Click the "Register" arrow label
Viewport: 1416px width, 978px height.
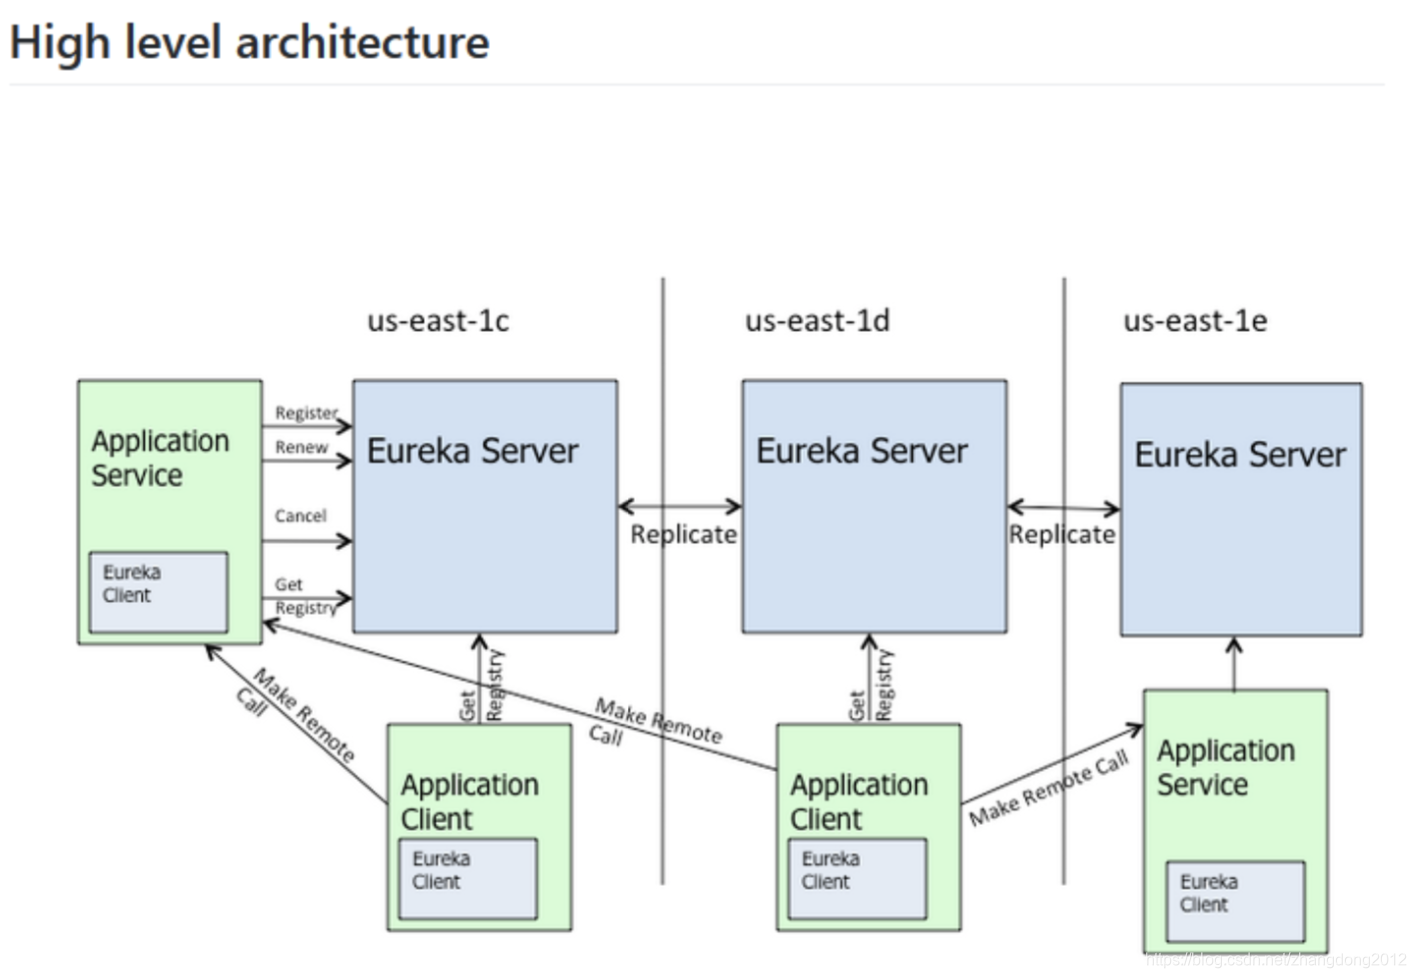[306, 412]
